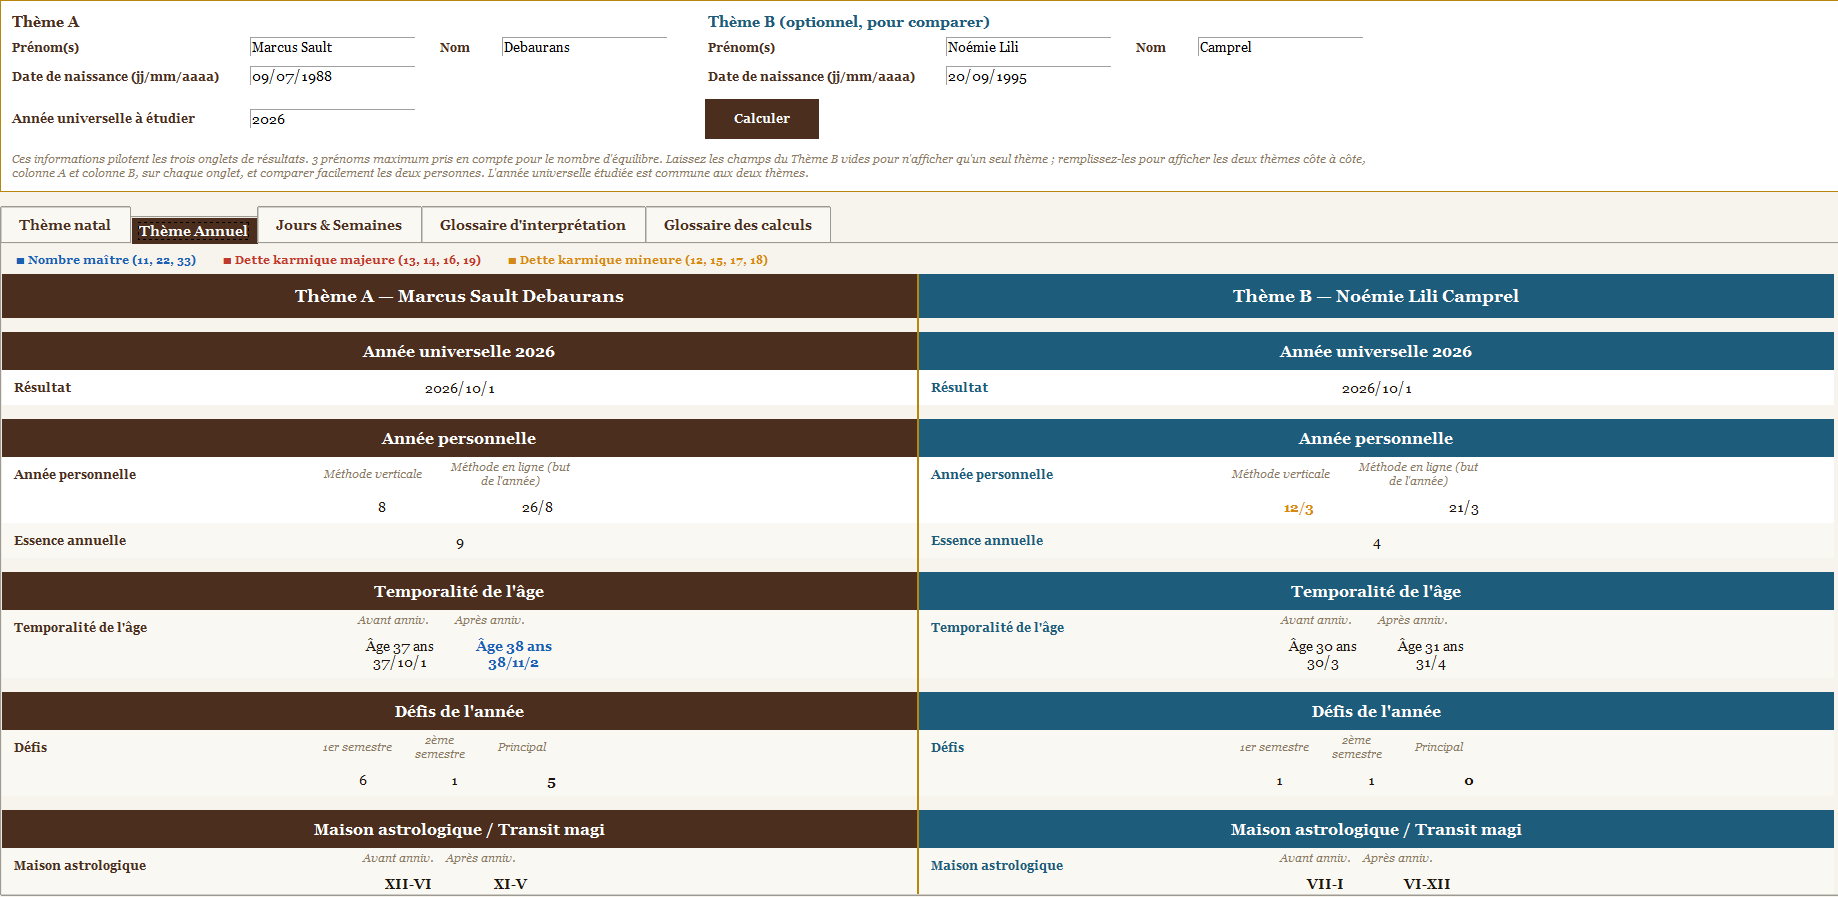Click Thème A 'Maison astrologique / Transit magi' header
Screen dimensions: 1838x897
[x=459, y=829]
